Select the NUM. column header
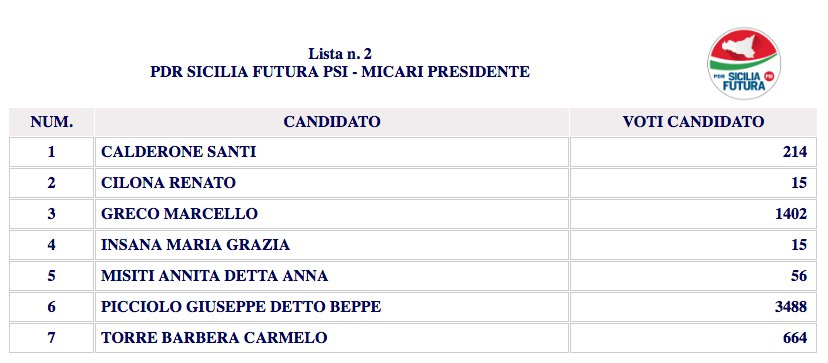The height and width of the screenshot is (363, 828). [x=51, y=122]
